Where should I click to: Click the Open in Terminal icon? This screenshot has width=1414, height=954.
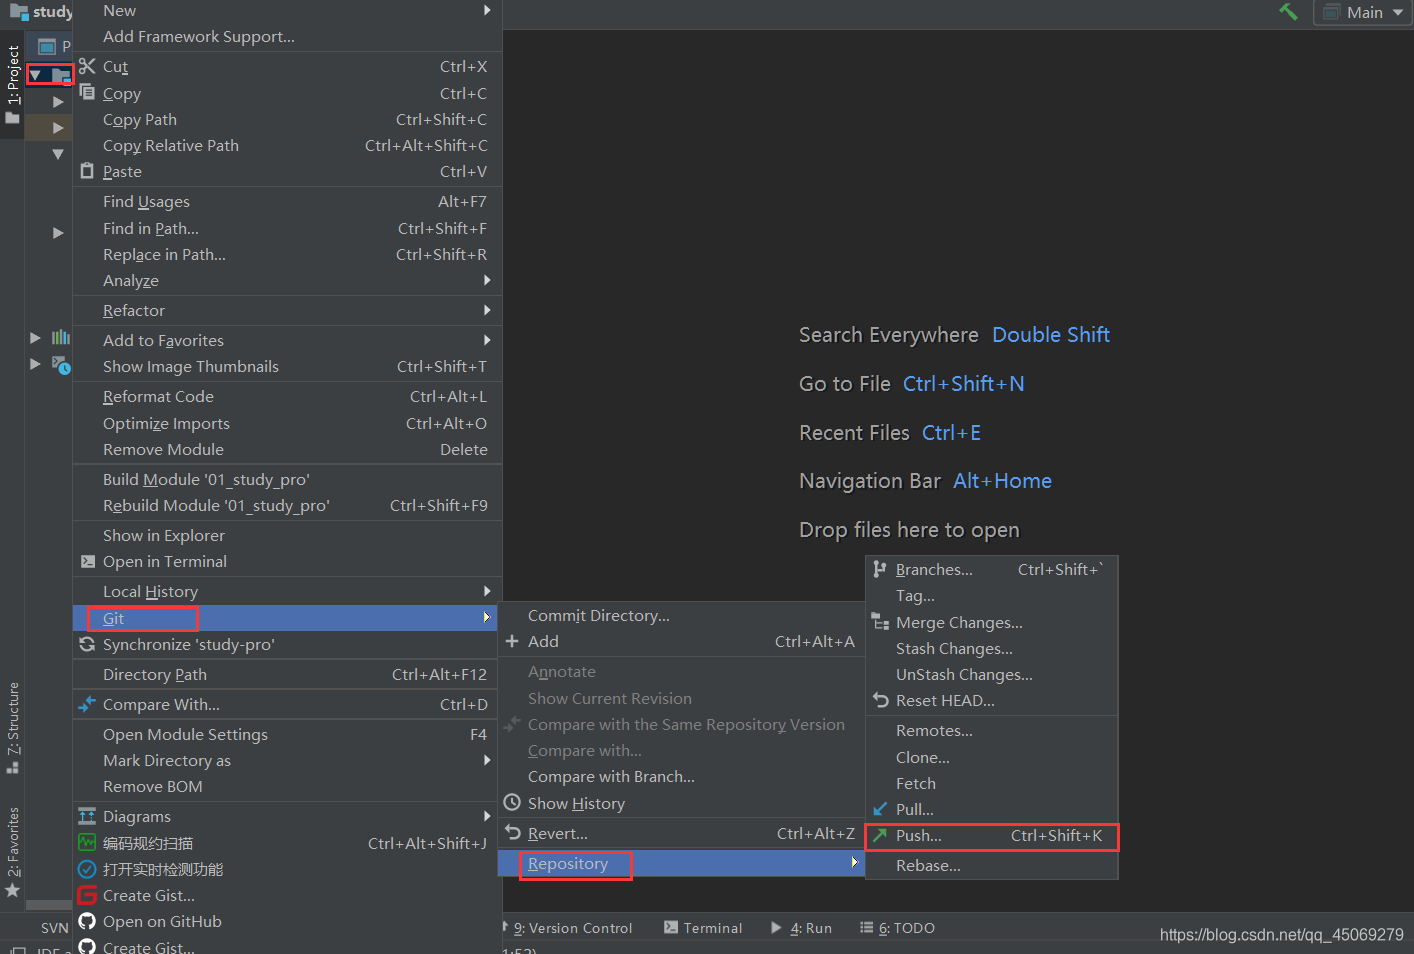[x=88, y=562]
